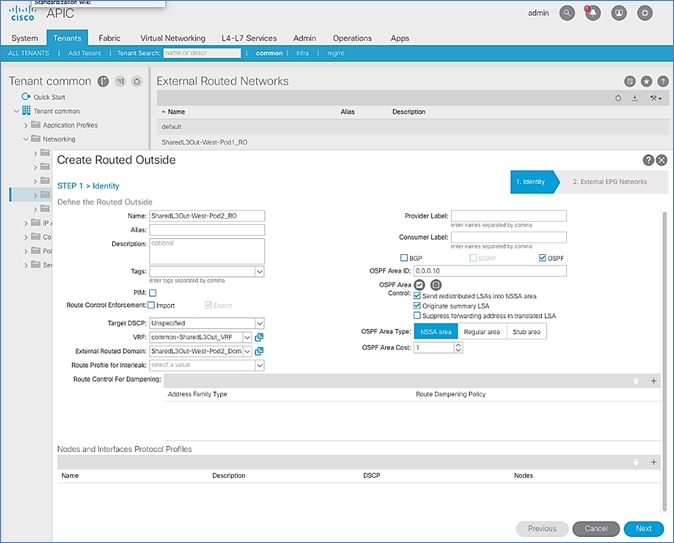
Task: Download the External Routed Networks table
Action: (x=635, y=98)
